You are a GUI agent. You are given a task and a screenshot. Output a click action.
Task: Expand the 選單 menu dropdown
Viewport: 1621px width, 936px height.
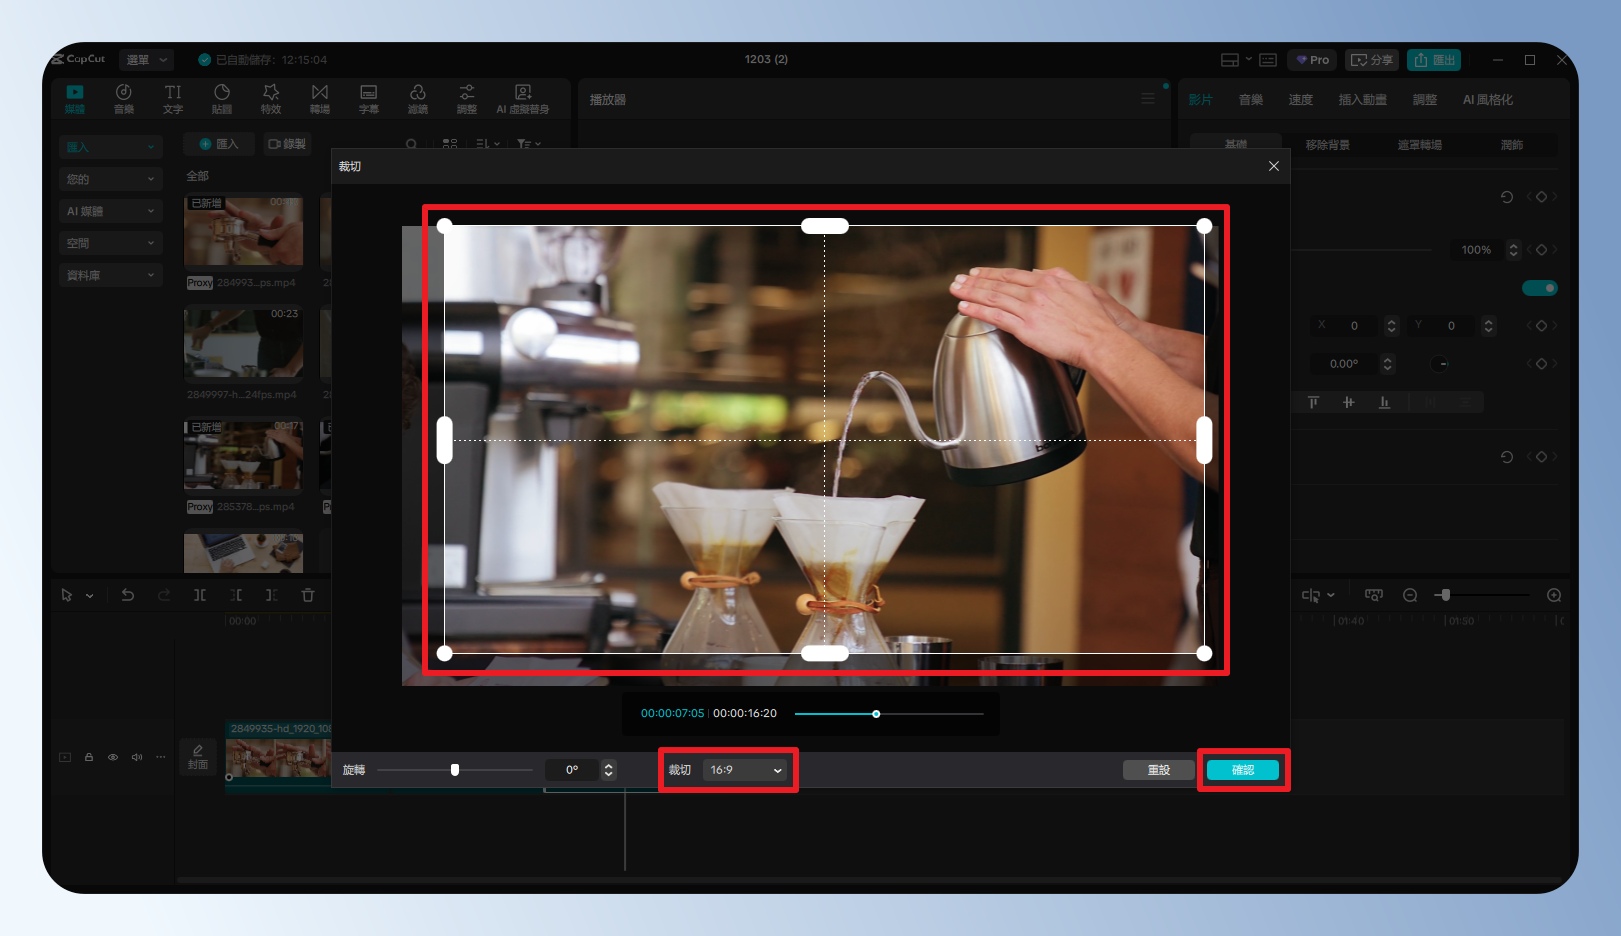tap(146, 60)
